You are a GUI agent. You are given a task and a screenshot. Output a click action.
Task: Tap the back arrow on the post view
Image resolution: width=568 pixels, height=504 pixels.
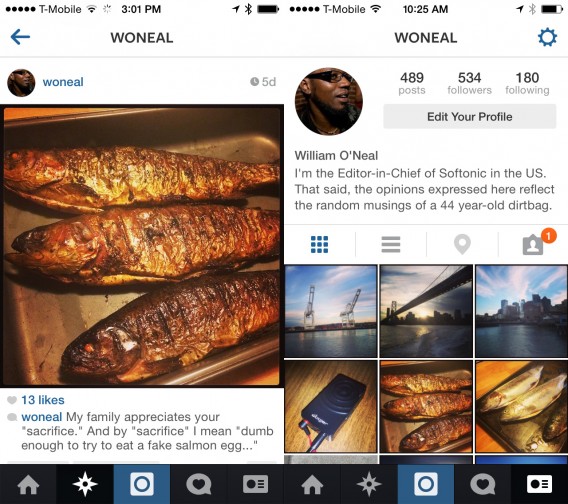click(x=20, y=37)
